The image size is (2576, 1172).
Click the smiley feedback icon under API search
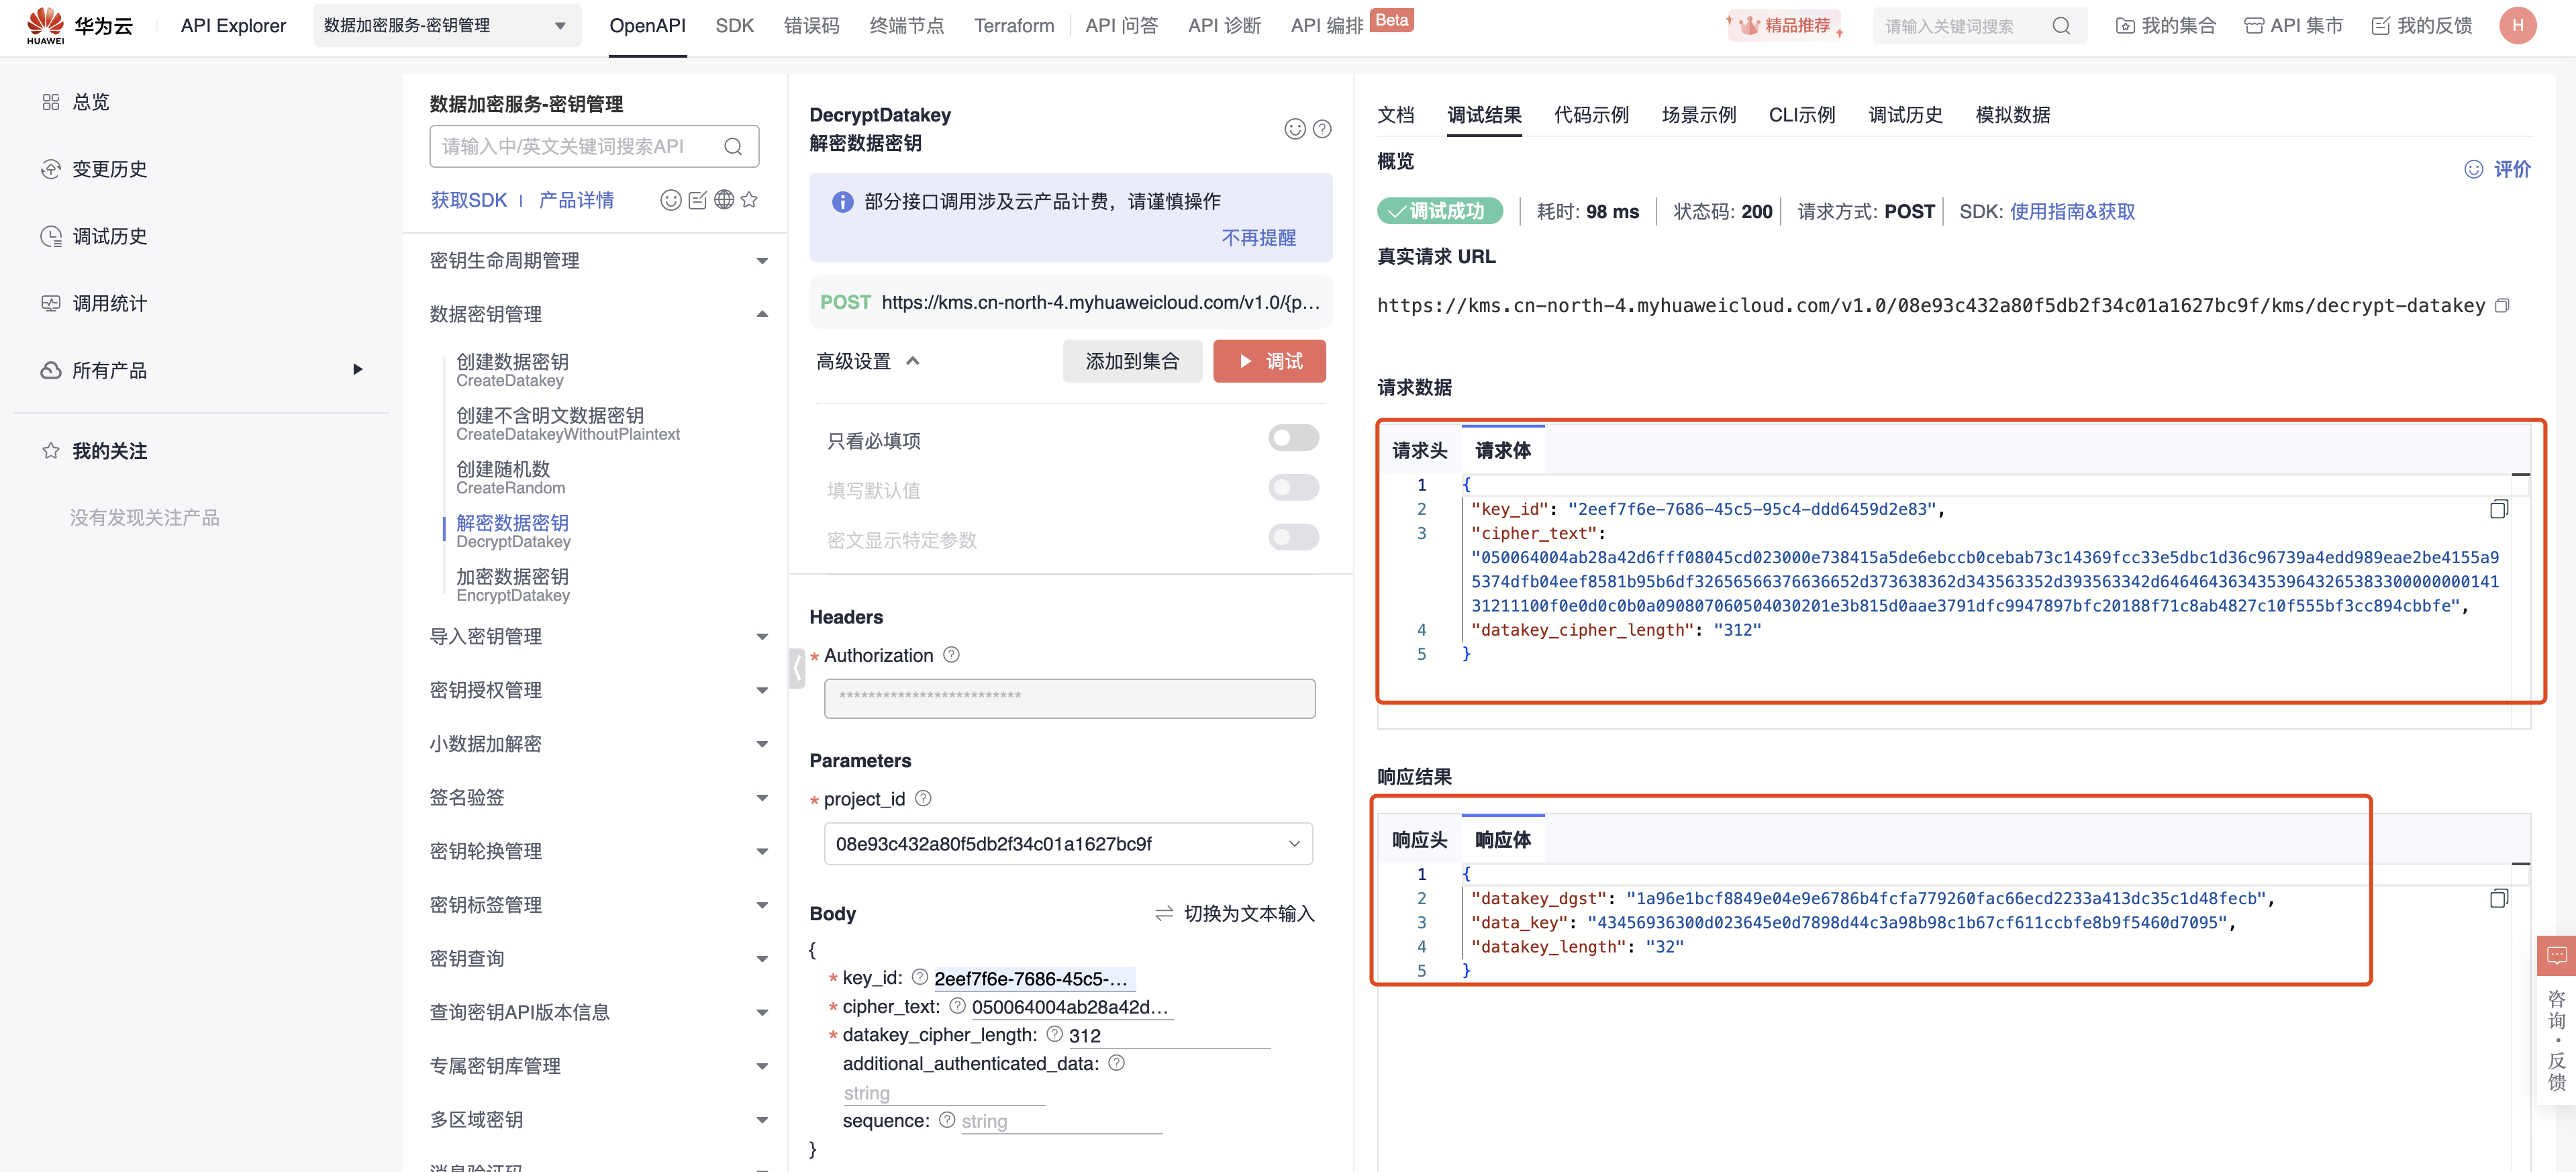click(x=671, y=200)
